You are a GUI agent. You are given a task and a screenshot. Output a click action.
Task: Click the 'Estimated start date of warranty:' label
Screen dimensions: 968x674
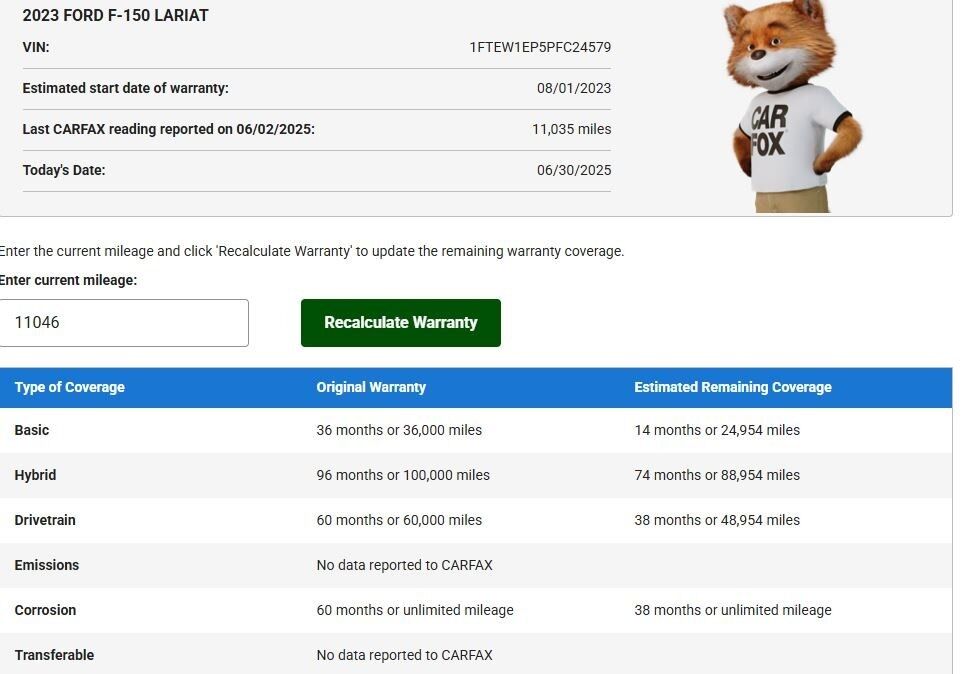click(x=125, y=88)
